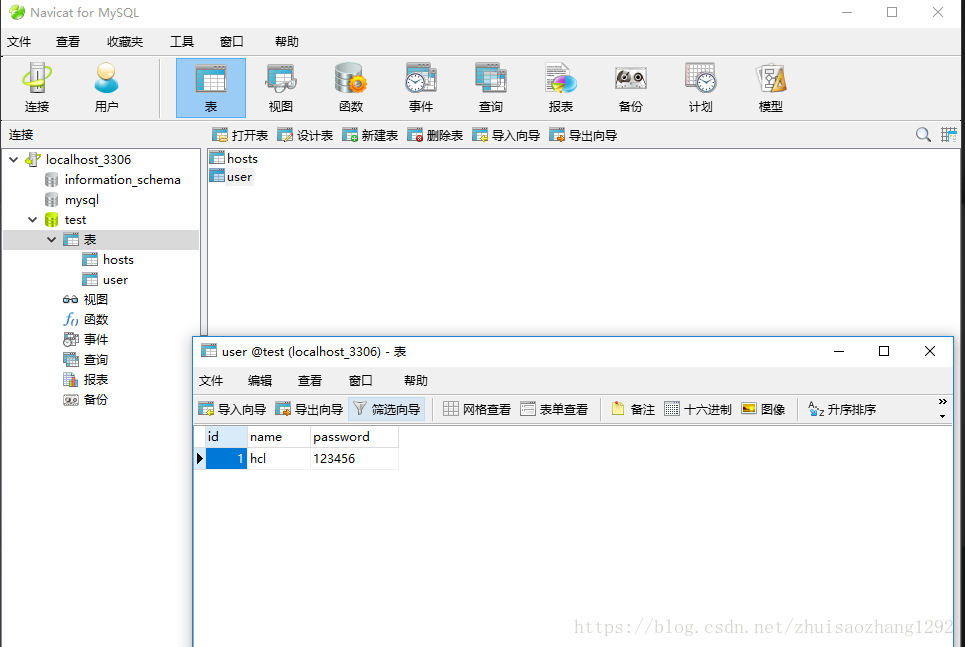Click 新建表 (New Table) button
The width and height of the screenshot is (965, 647).
coord(370,135)
